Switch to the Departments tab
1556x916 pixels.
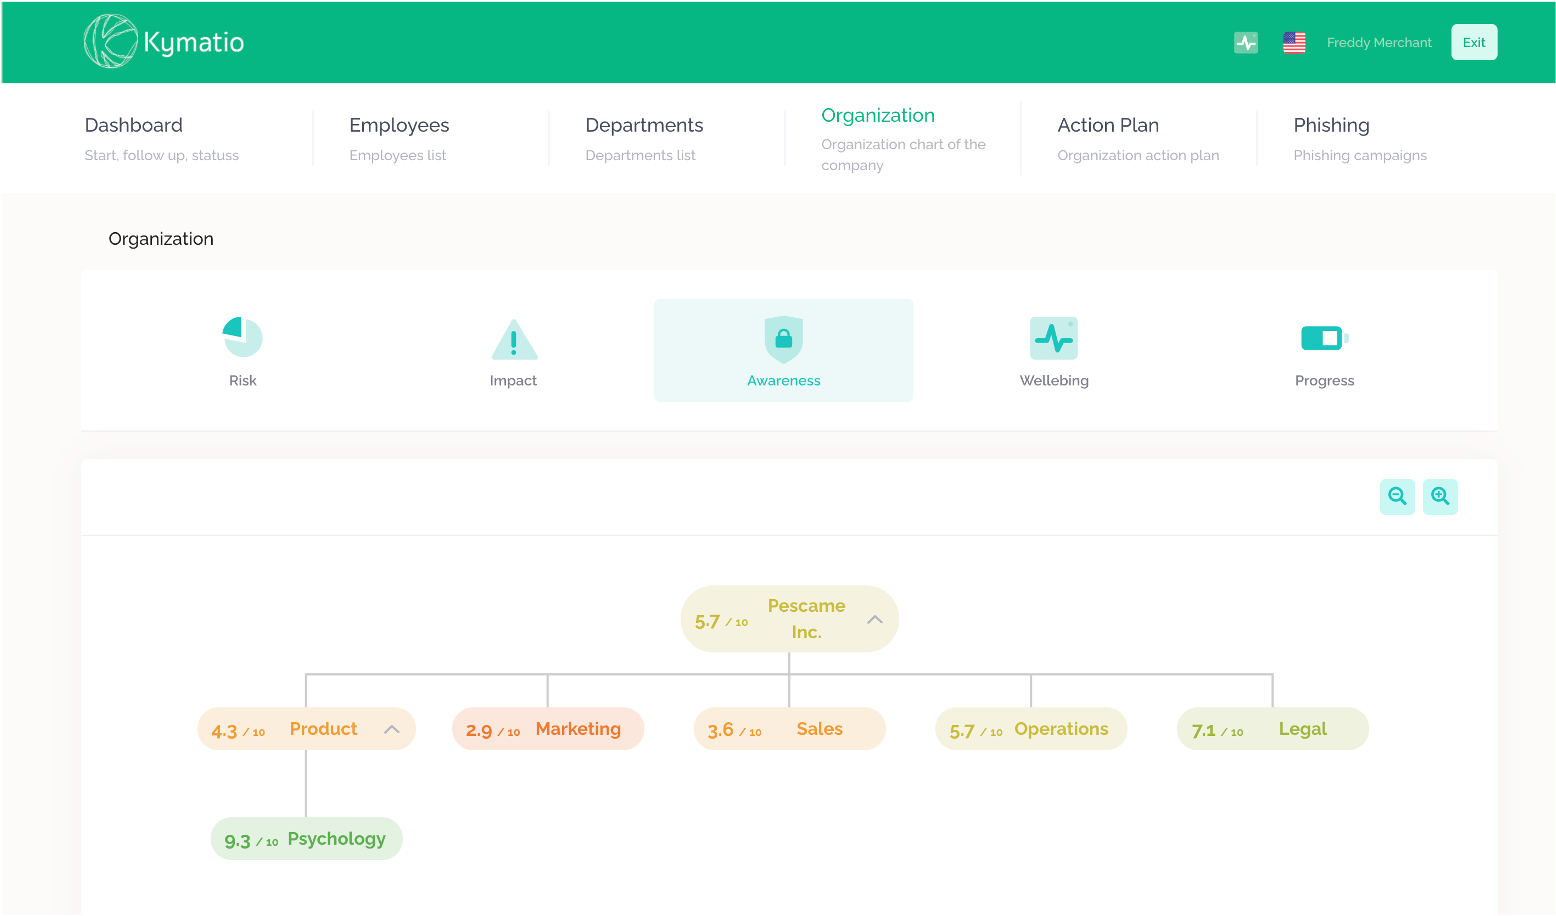point(644,125)
